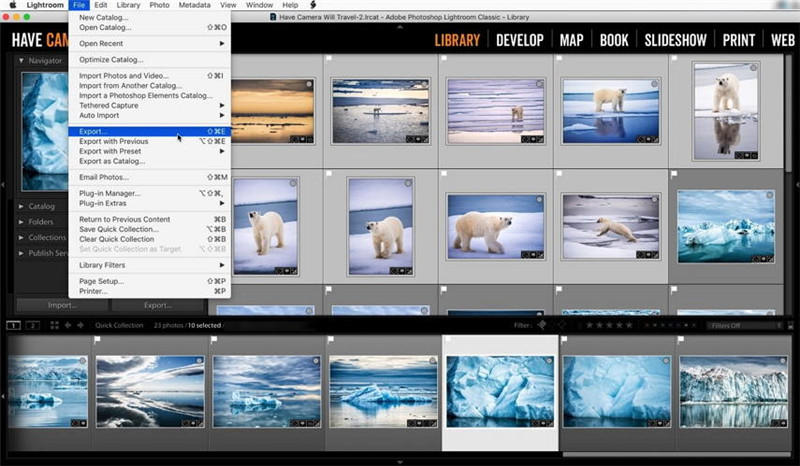Choose Export... from the File menu

coord(93,131)
